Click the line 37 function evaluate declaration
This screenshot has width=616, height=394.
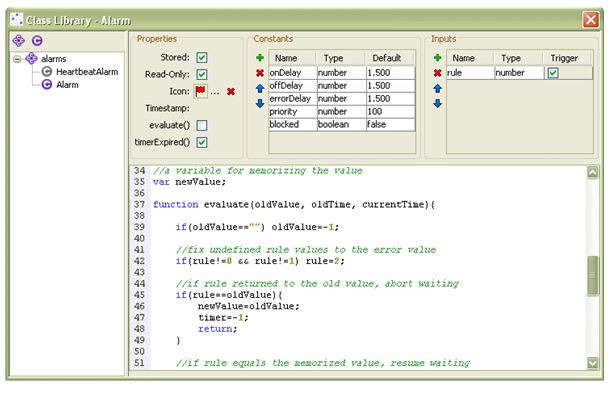294,205
